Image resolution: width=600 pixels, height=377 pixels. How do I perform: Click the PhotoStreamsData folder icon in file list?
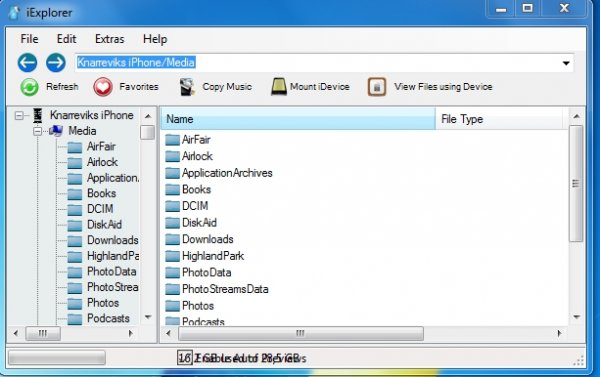point(172,289)
